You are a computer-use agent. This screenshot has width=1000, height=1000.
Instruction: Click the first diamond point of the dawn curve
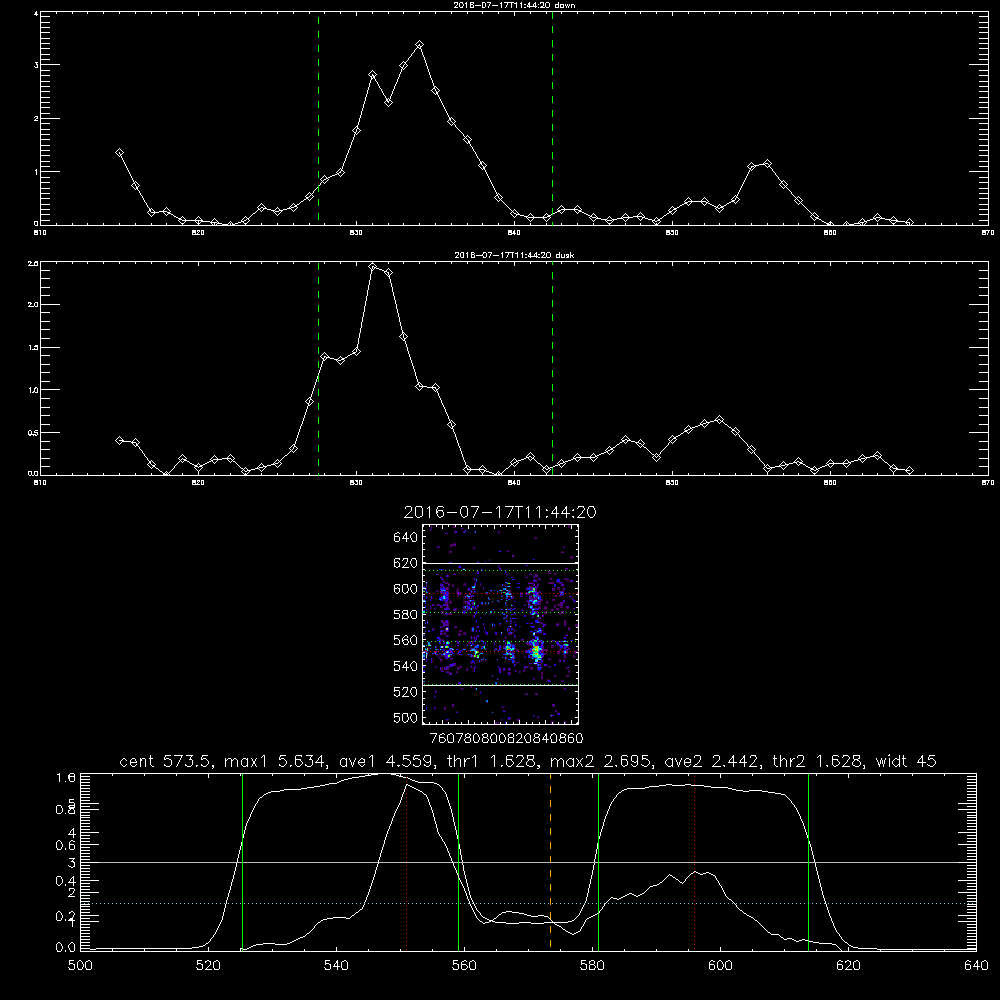click(x=119, y=152)
